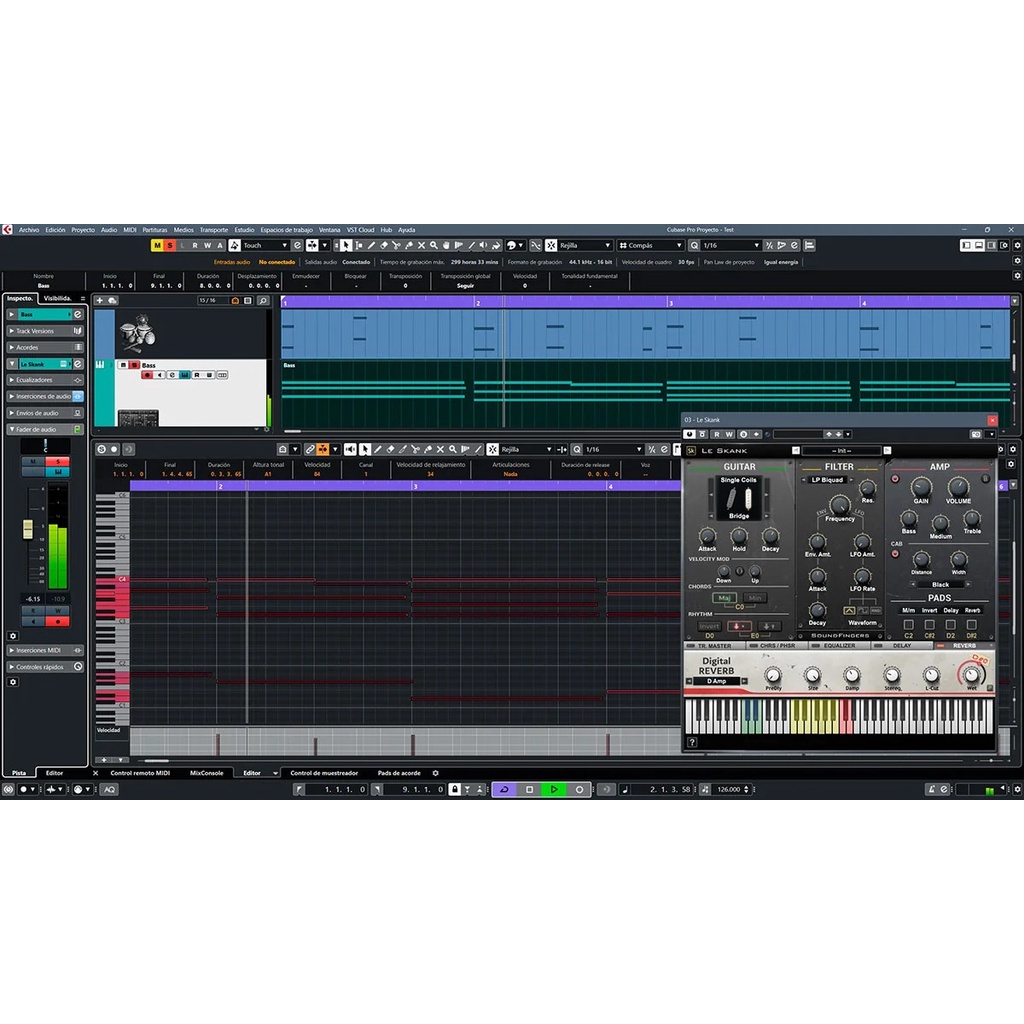
Task: Toggle Invert rhythm button in Le Skank
Action: pos(709,626)
